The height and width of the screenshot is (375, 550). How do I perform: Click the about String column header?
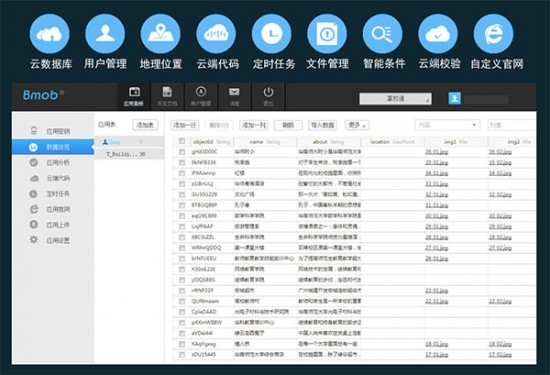329,142
